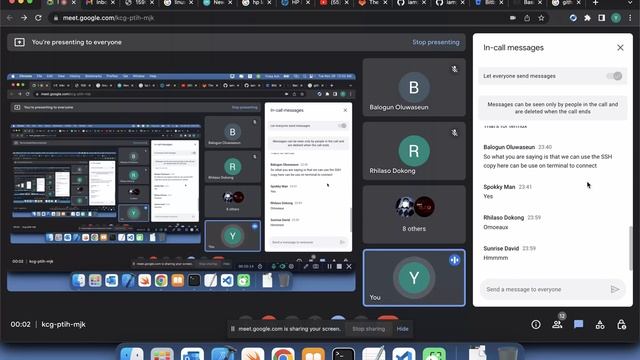Screen dimensions: 640x360
Task: Open host controls lock icon
Action: point(621,324)
